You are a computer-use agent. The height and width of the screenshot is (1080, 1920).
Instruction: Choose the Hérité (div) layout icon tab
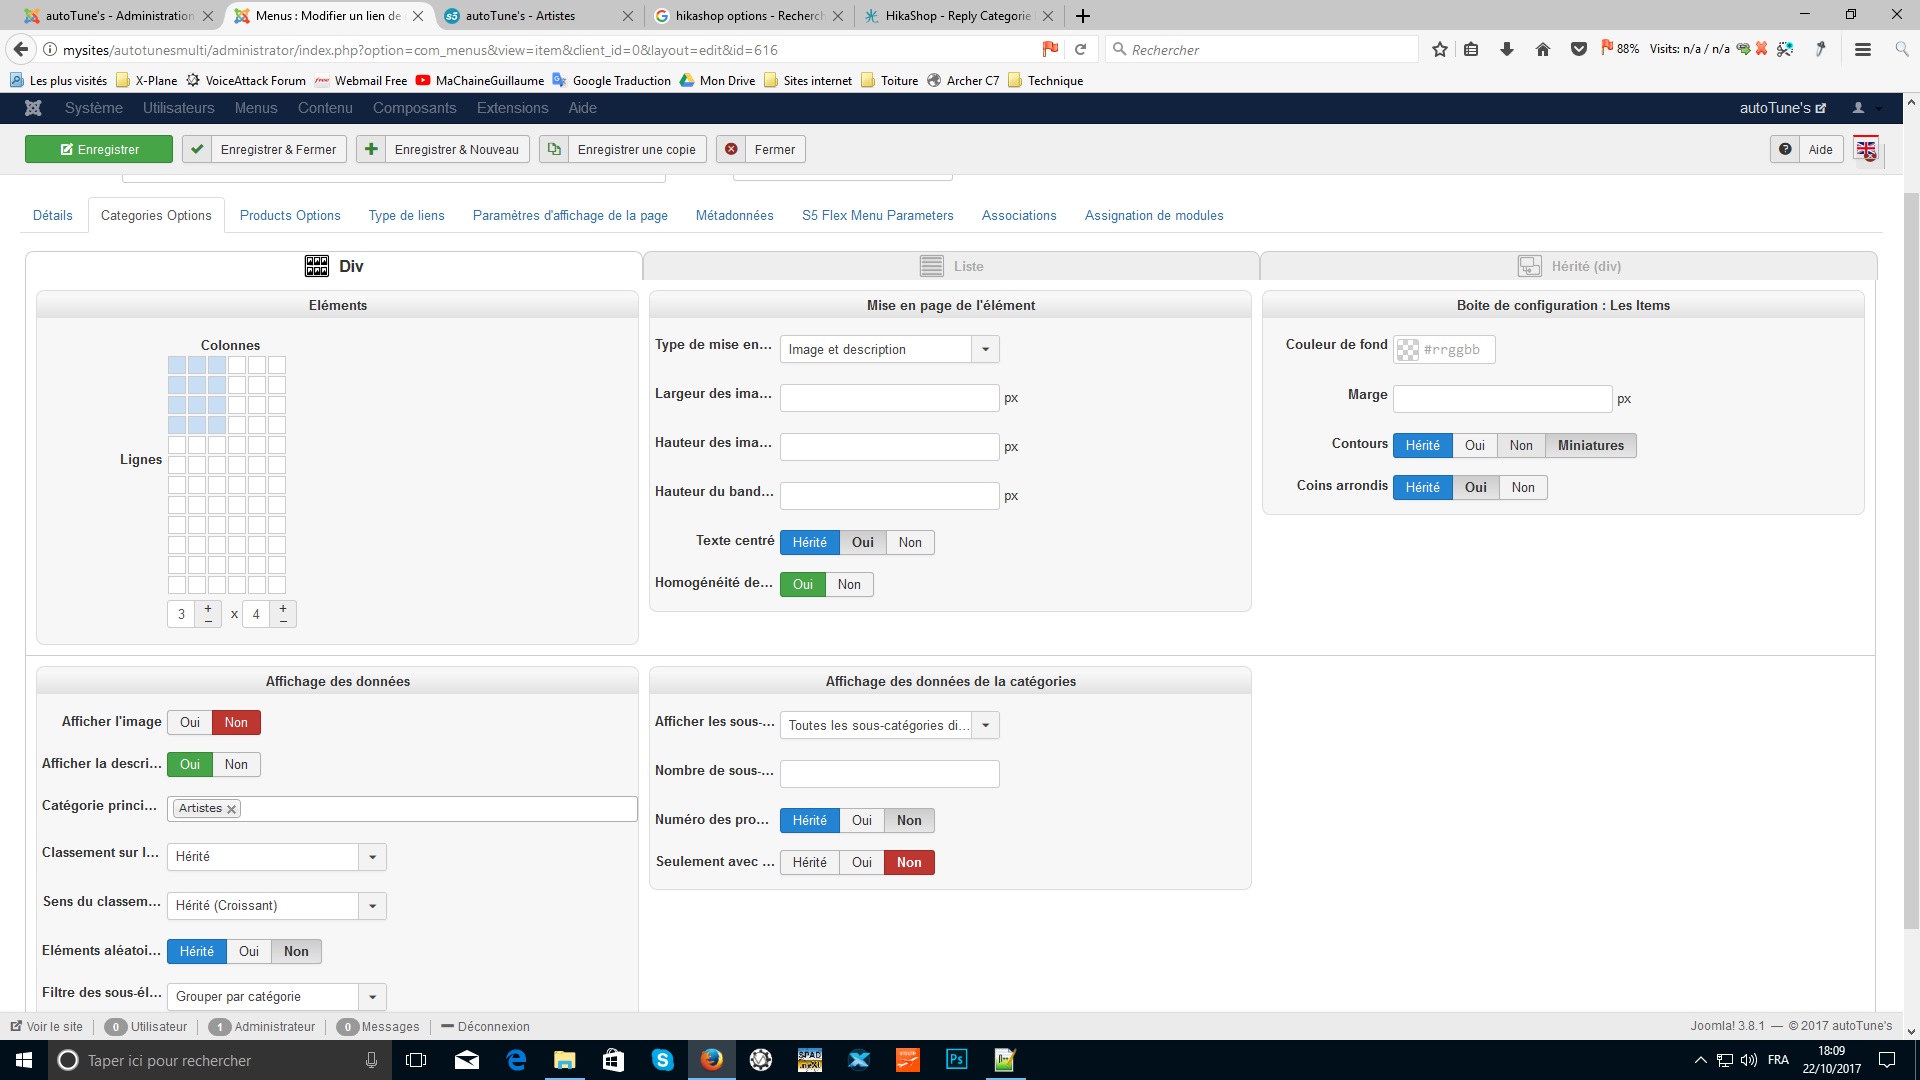pos(1529,266)
